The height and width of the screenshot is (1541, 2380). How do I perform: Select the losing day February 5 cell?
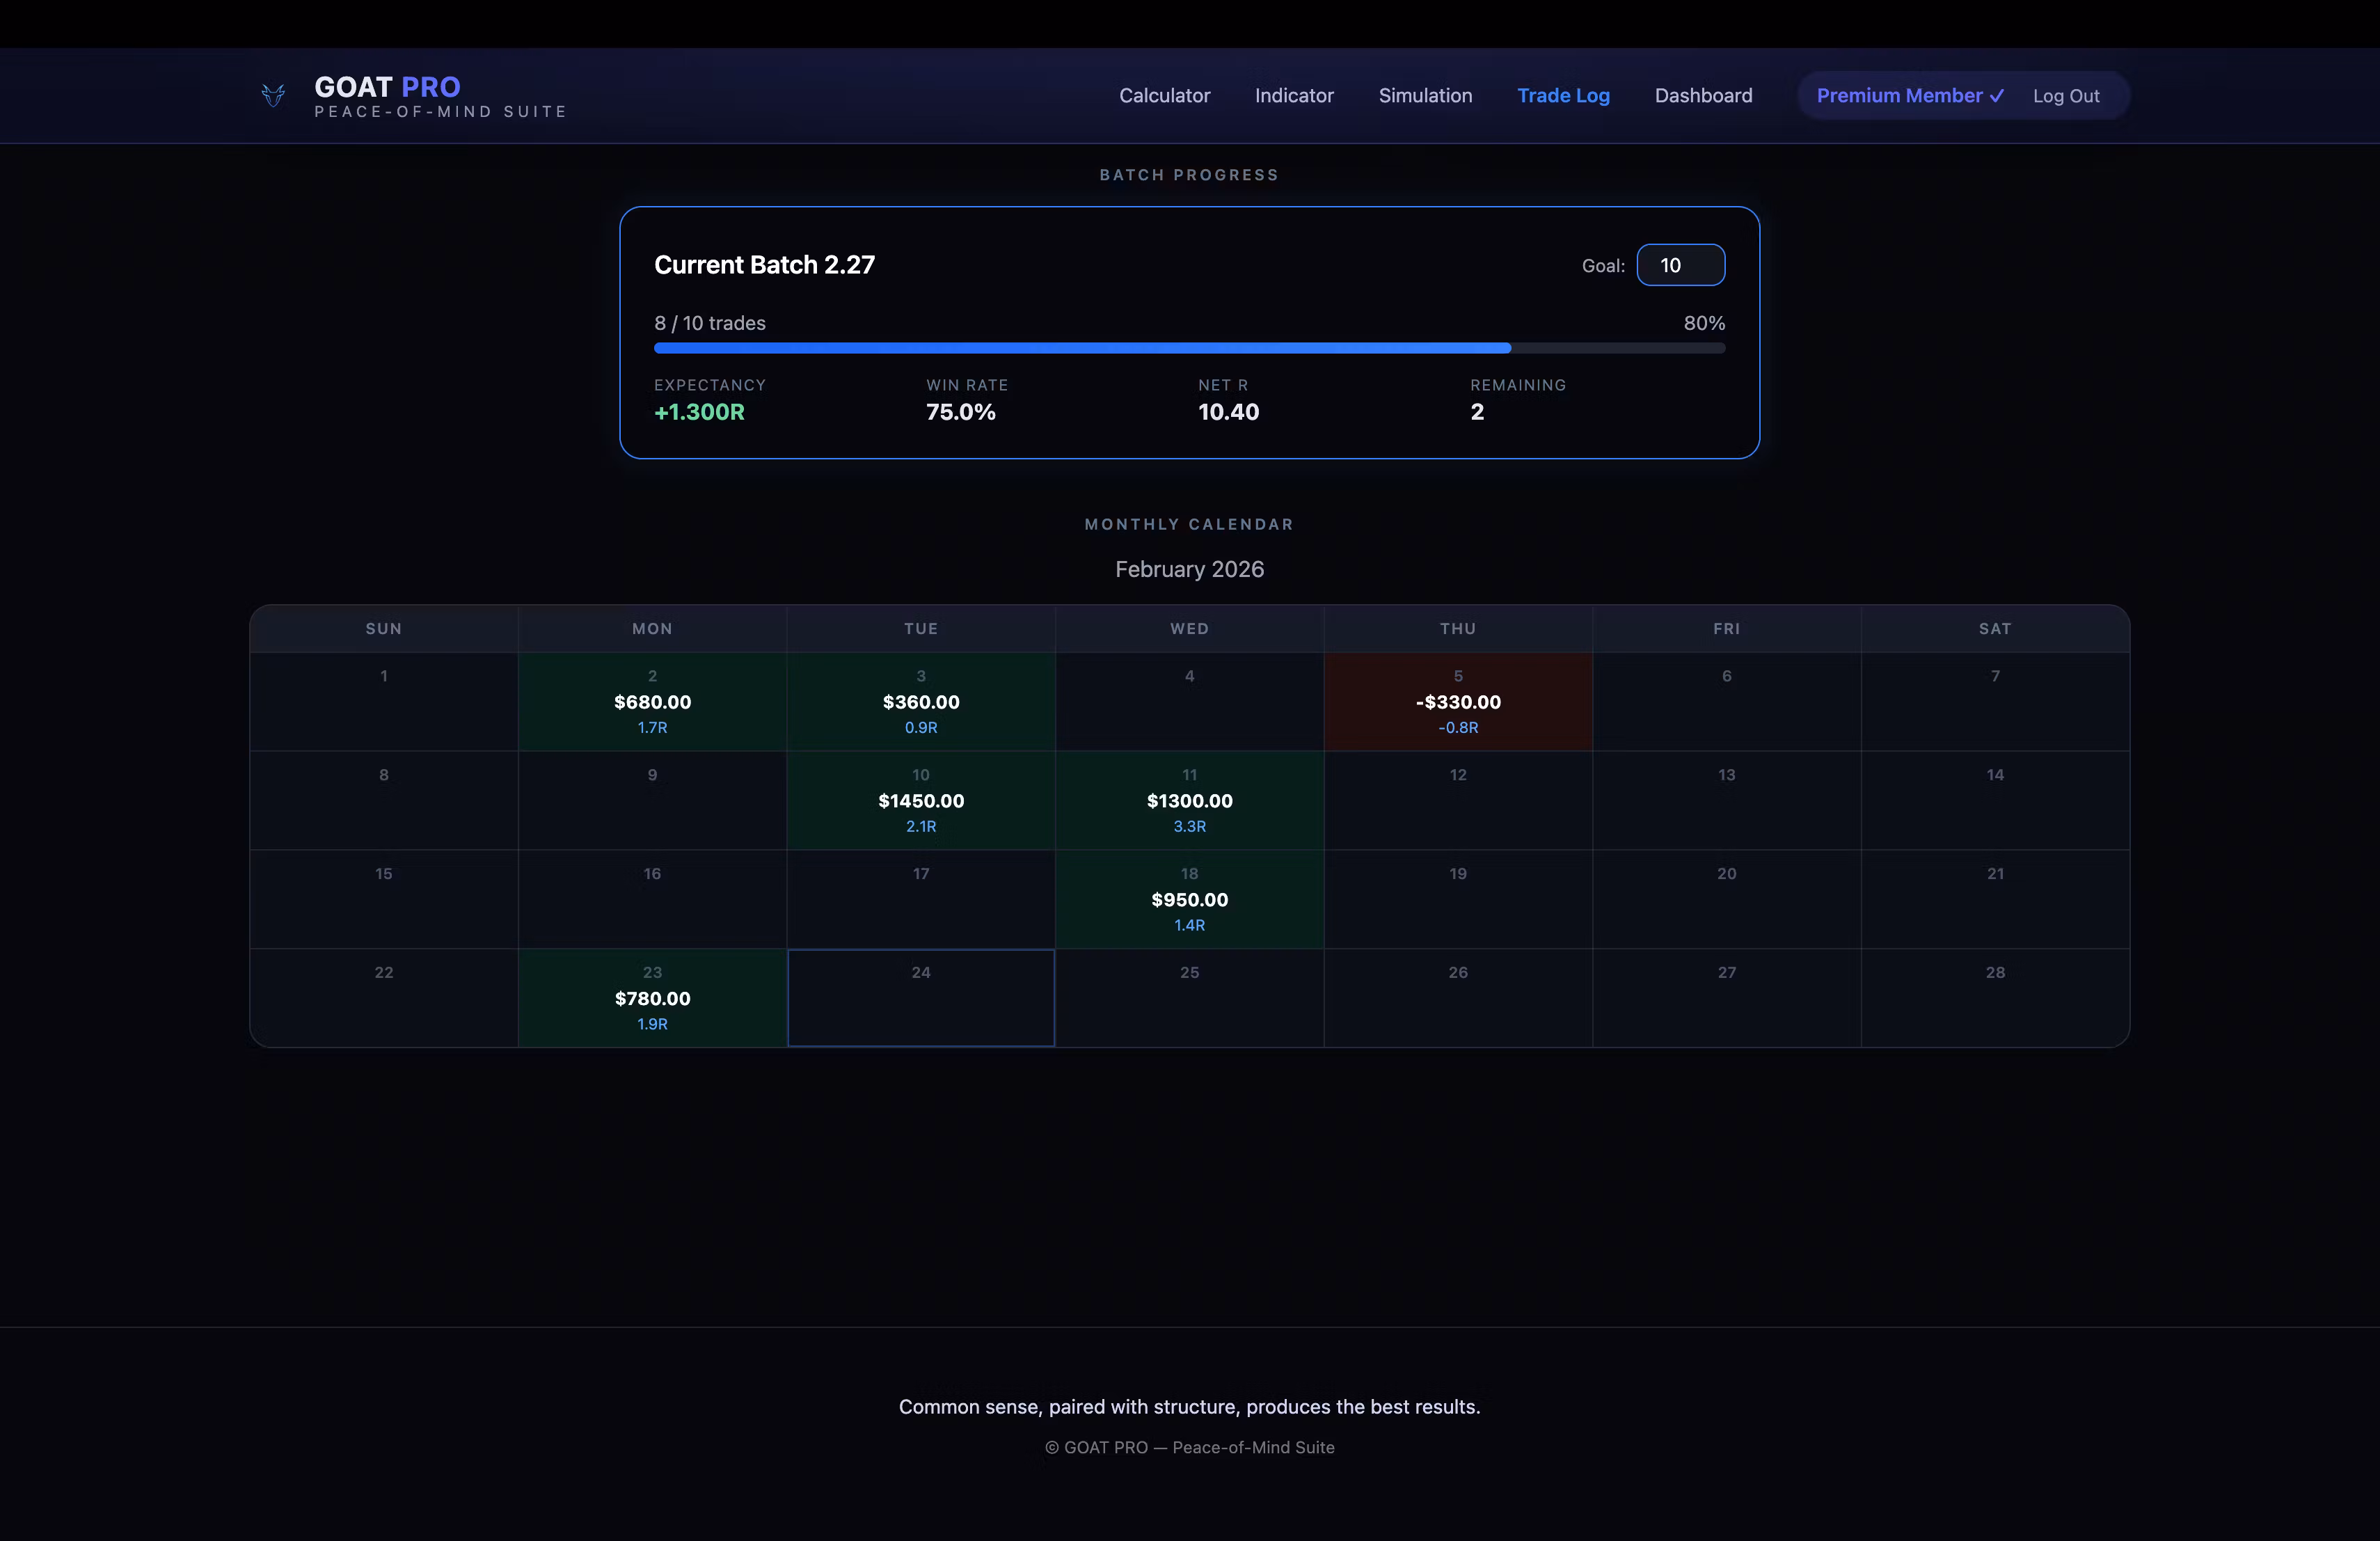(1458, 702)
